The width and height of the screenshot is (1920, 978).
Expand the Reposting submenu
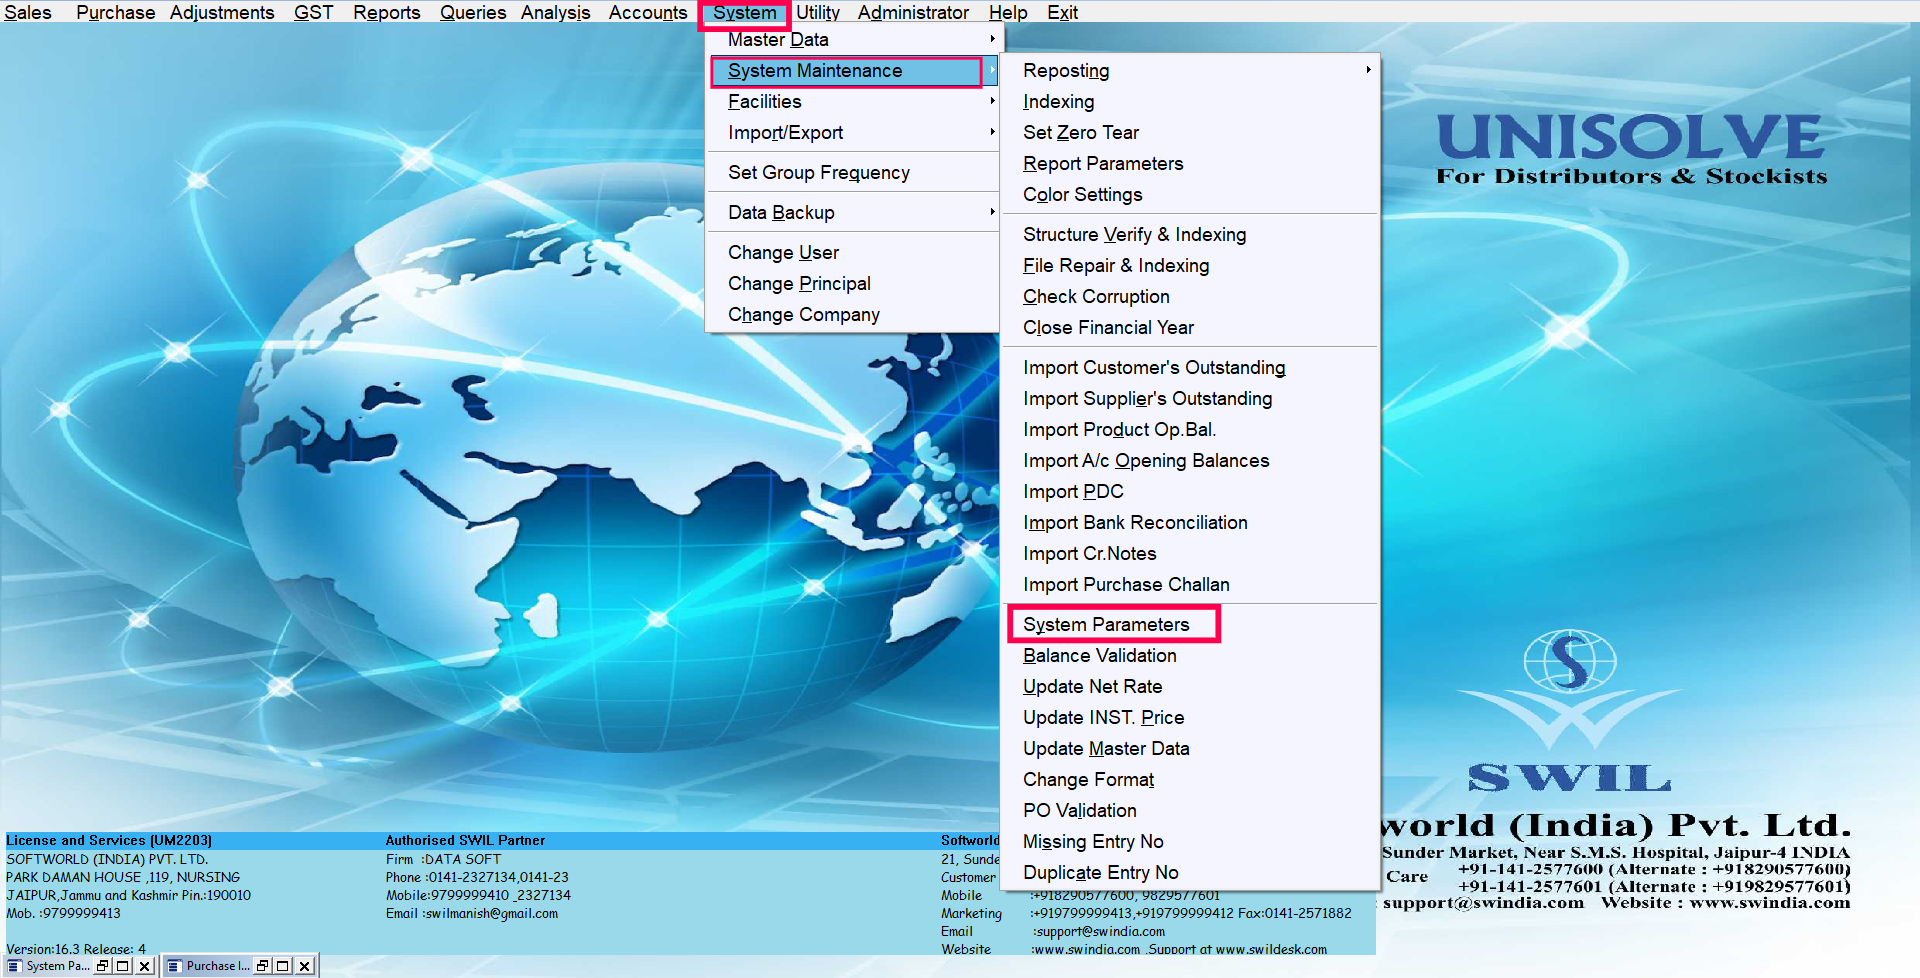tap(1190, 71)
